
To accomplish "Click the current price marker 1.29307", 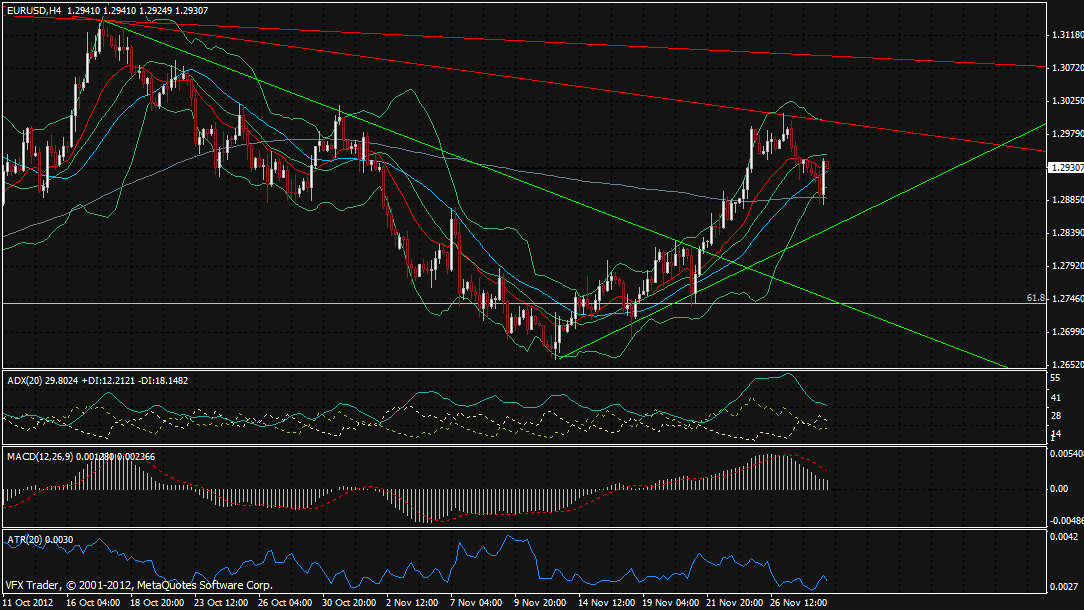I will click(x=1065, y=168).
